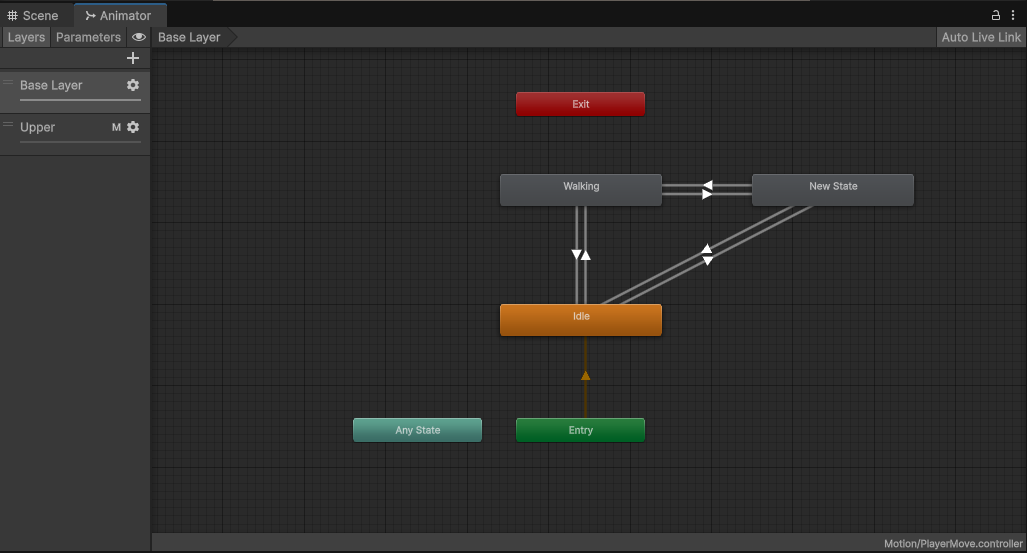1027x553 pixels.
Task: Select the orange Idle state node
Action: pyautogui.click(x=580, y=320)
